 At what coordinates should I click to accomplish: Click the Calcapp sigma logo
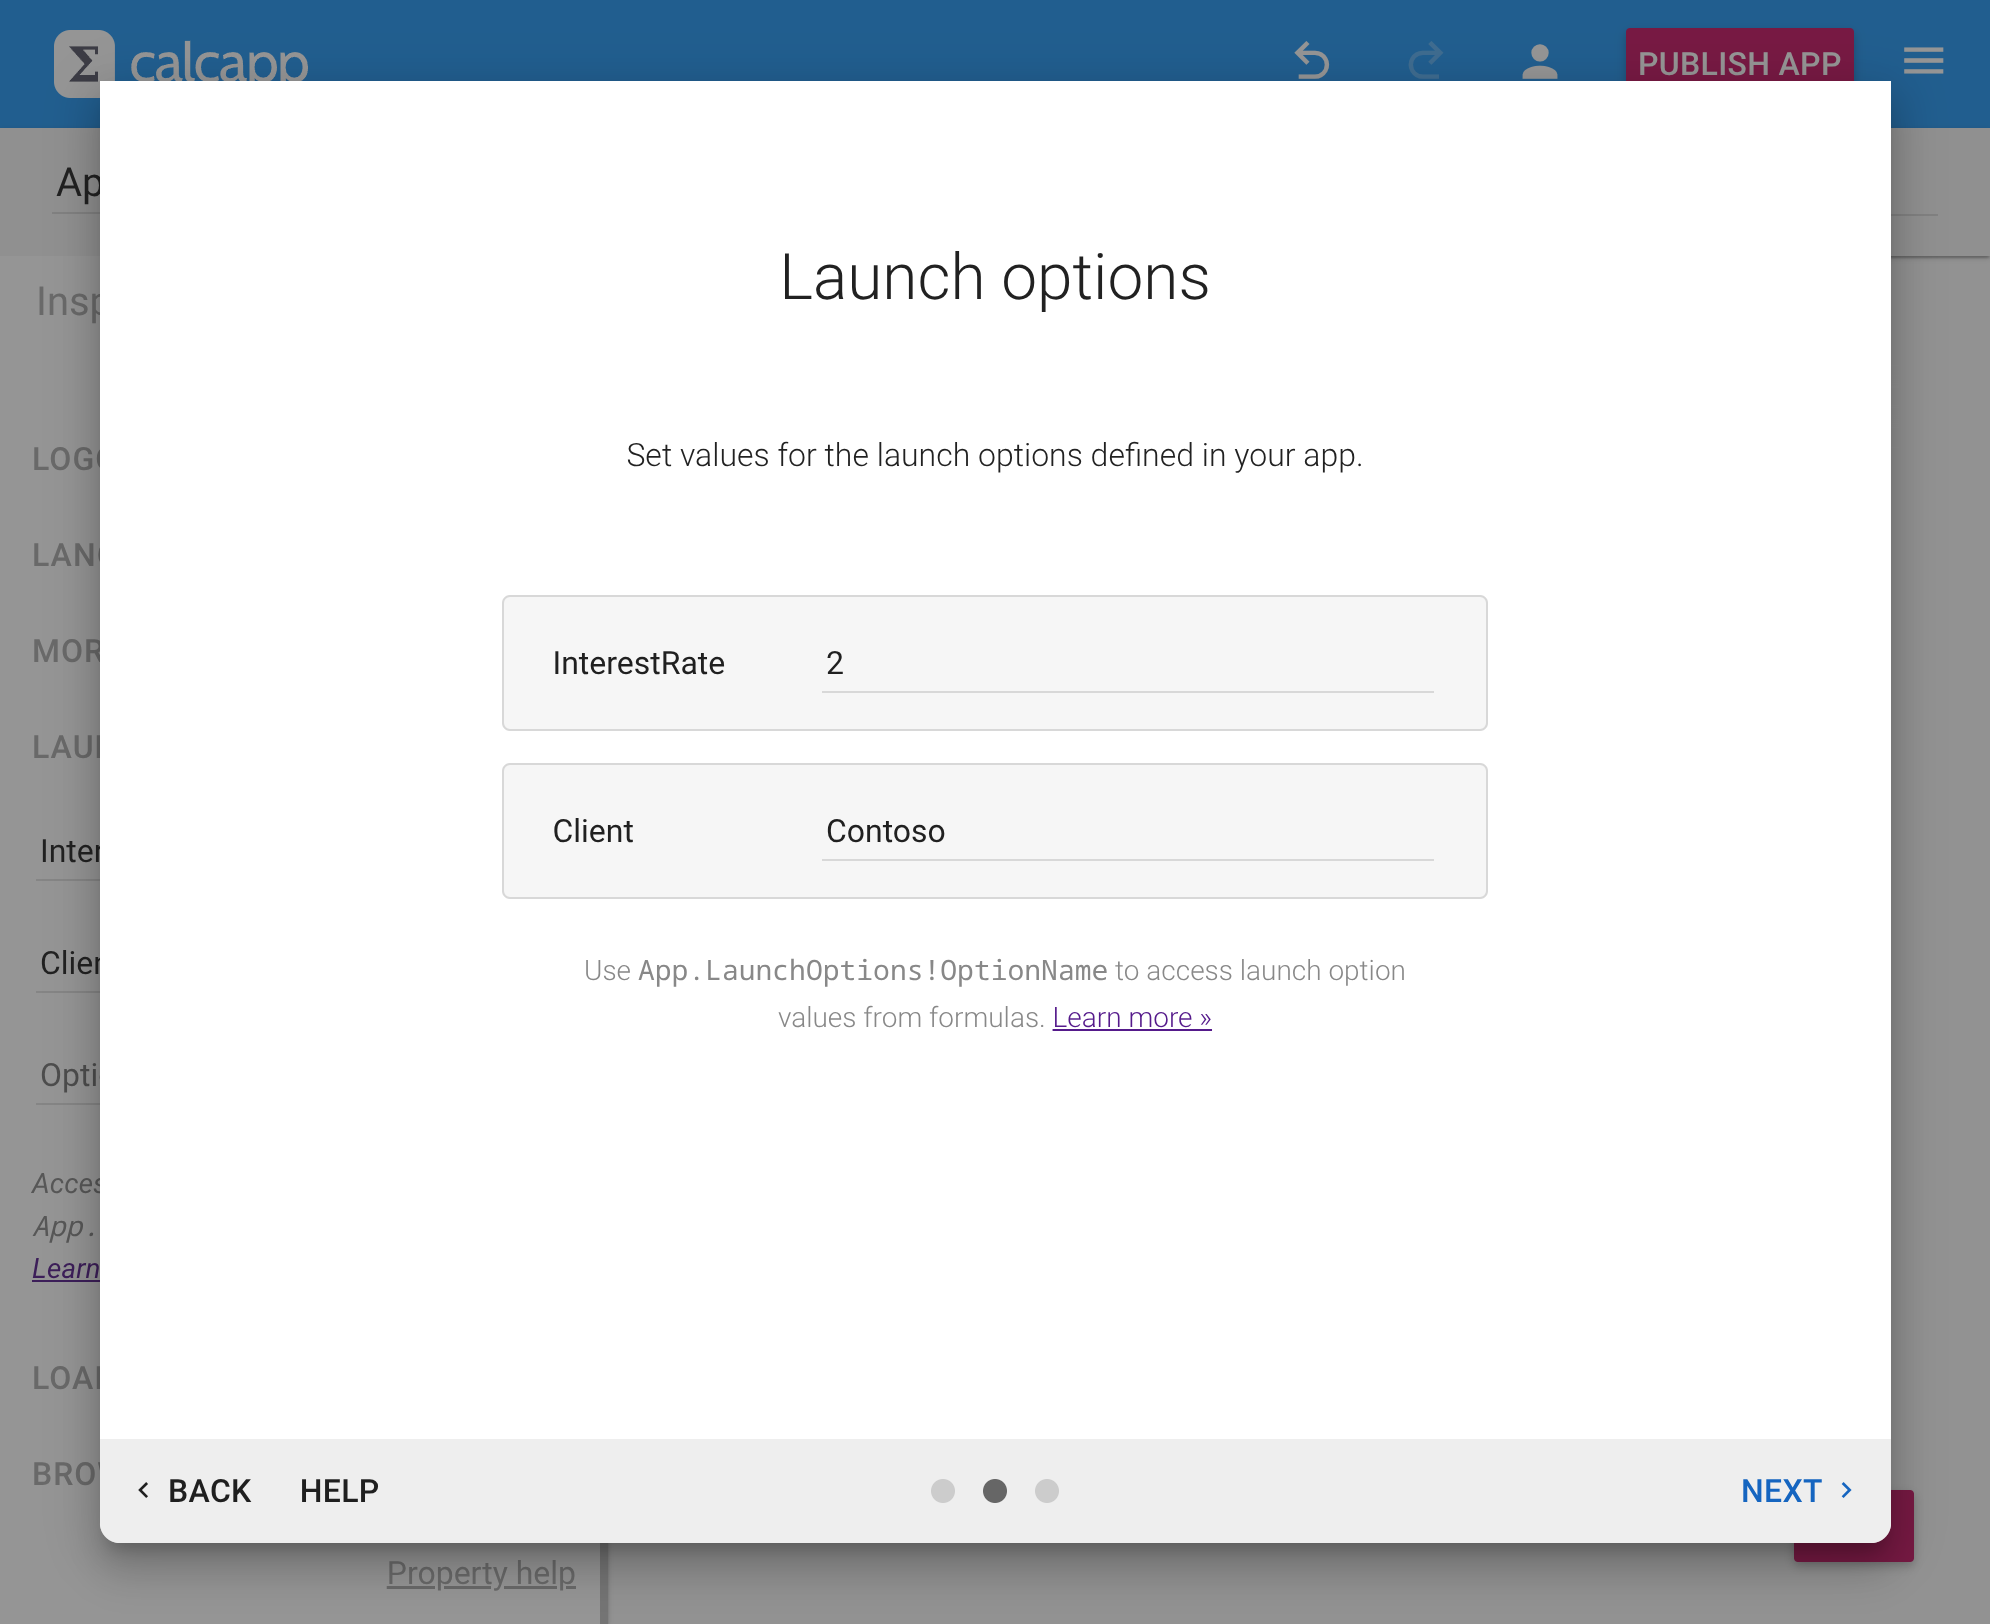click(x=83, y=61)
